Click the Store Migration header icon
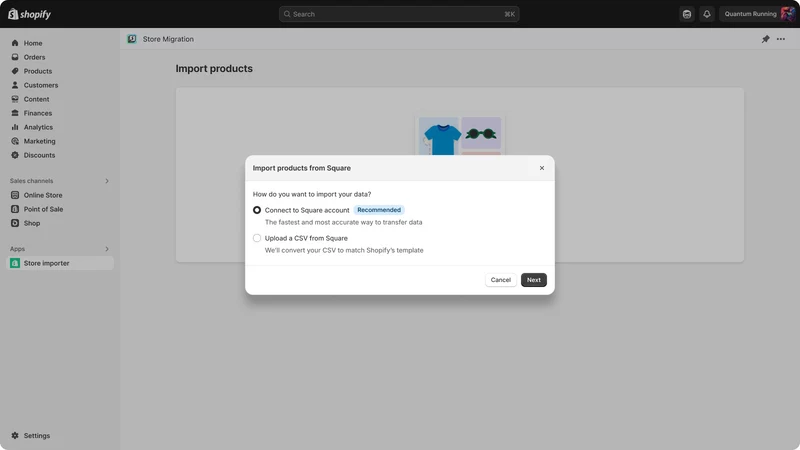 (x=132, y=39)
